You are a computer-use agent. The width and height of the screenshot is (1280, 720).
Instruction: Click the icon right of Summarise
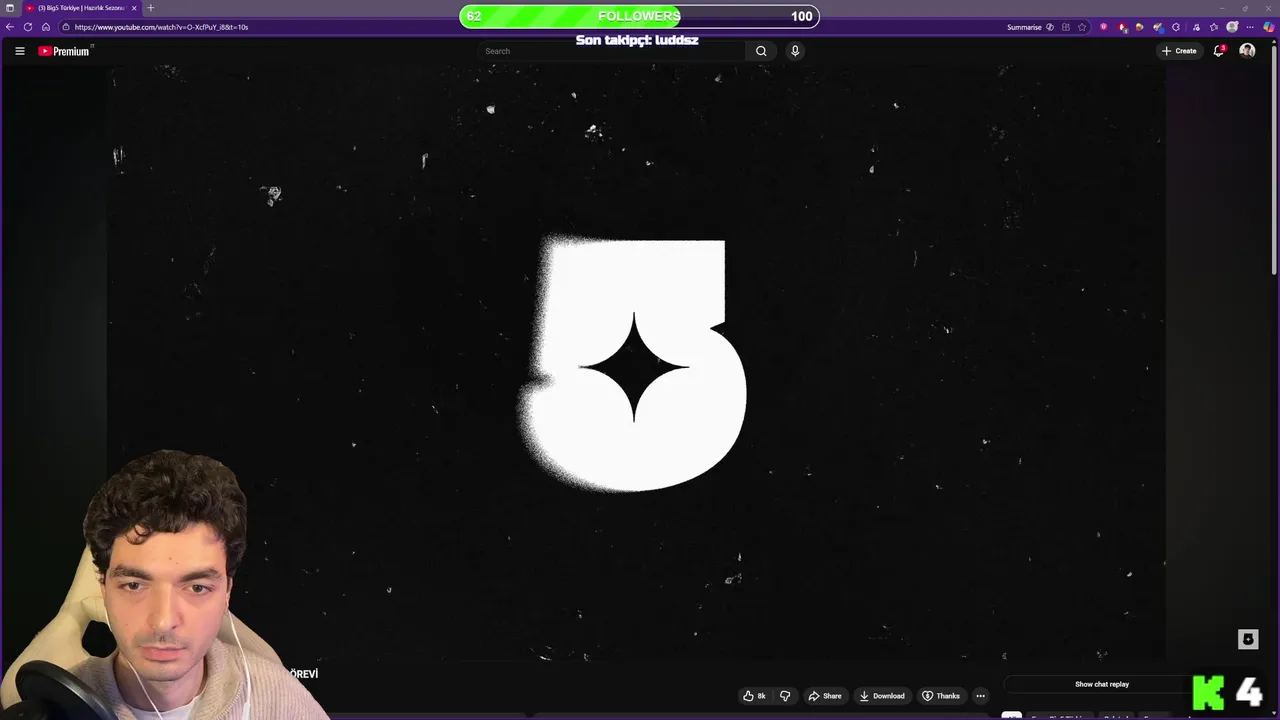tap(1050, 27)
